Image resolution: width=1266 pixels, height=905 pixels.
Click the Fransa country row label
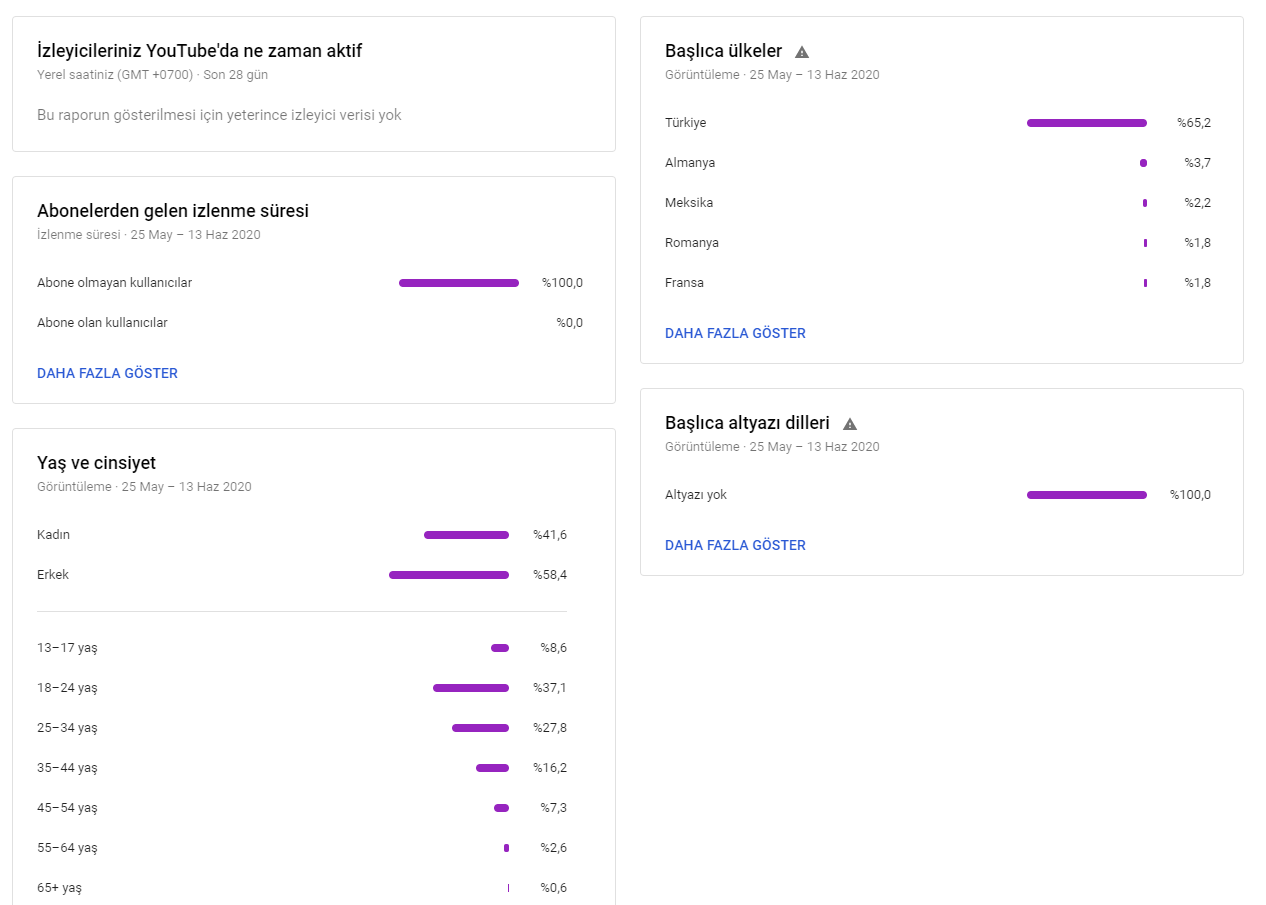[x=684, y=283]
